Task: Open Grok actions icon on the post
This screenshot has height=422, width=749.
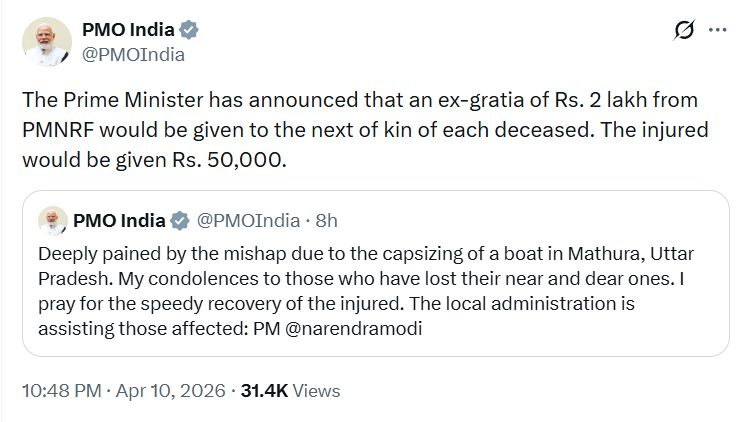Action: coord(684,31)
